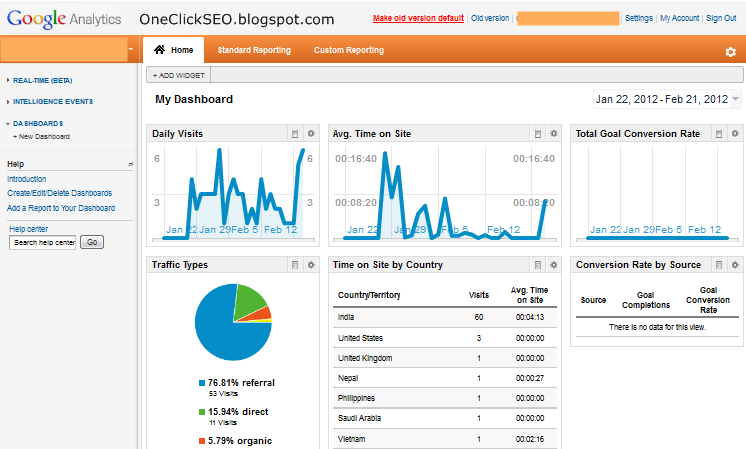746x449 pixels.
Task: Open the Old version link
Action: coord(490,18)
